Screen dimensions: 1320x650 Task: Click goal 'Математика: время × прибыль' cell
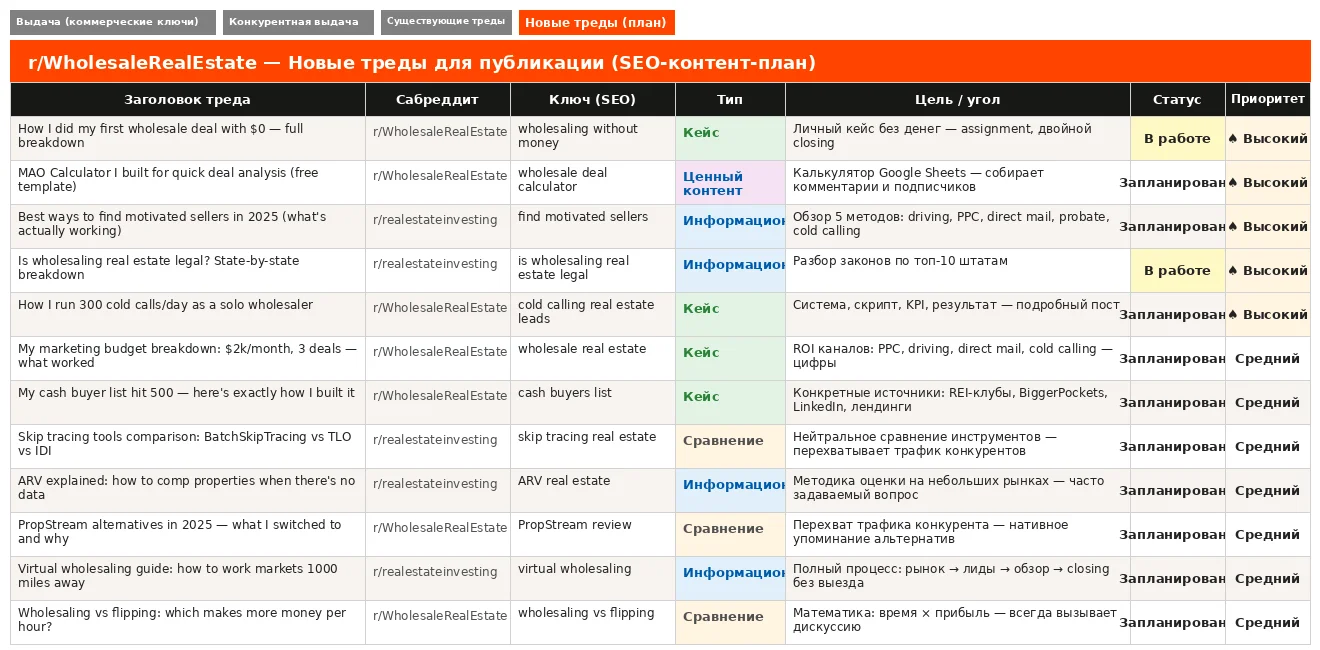[958, 623]
